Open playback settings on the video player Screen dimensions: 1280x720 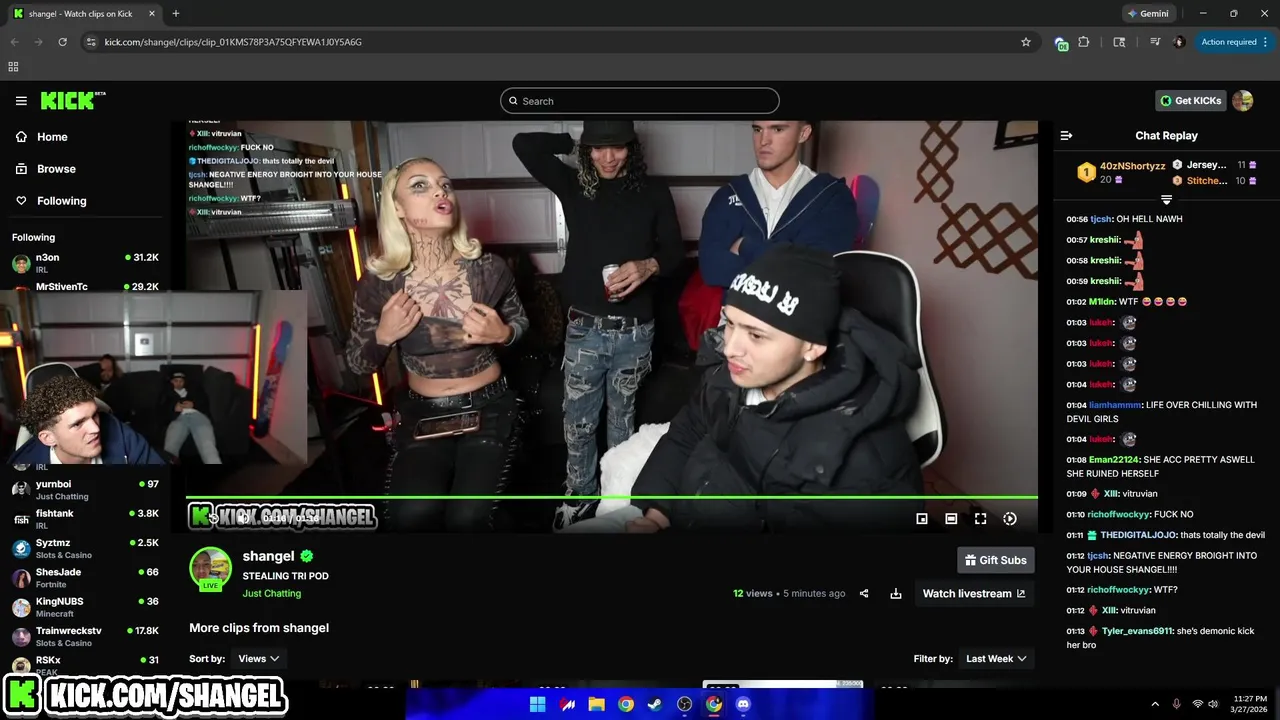coord(1010,518)
